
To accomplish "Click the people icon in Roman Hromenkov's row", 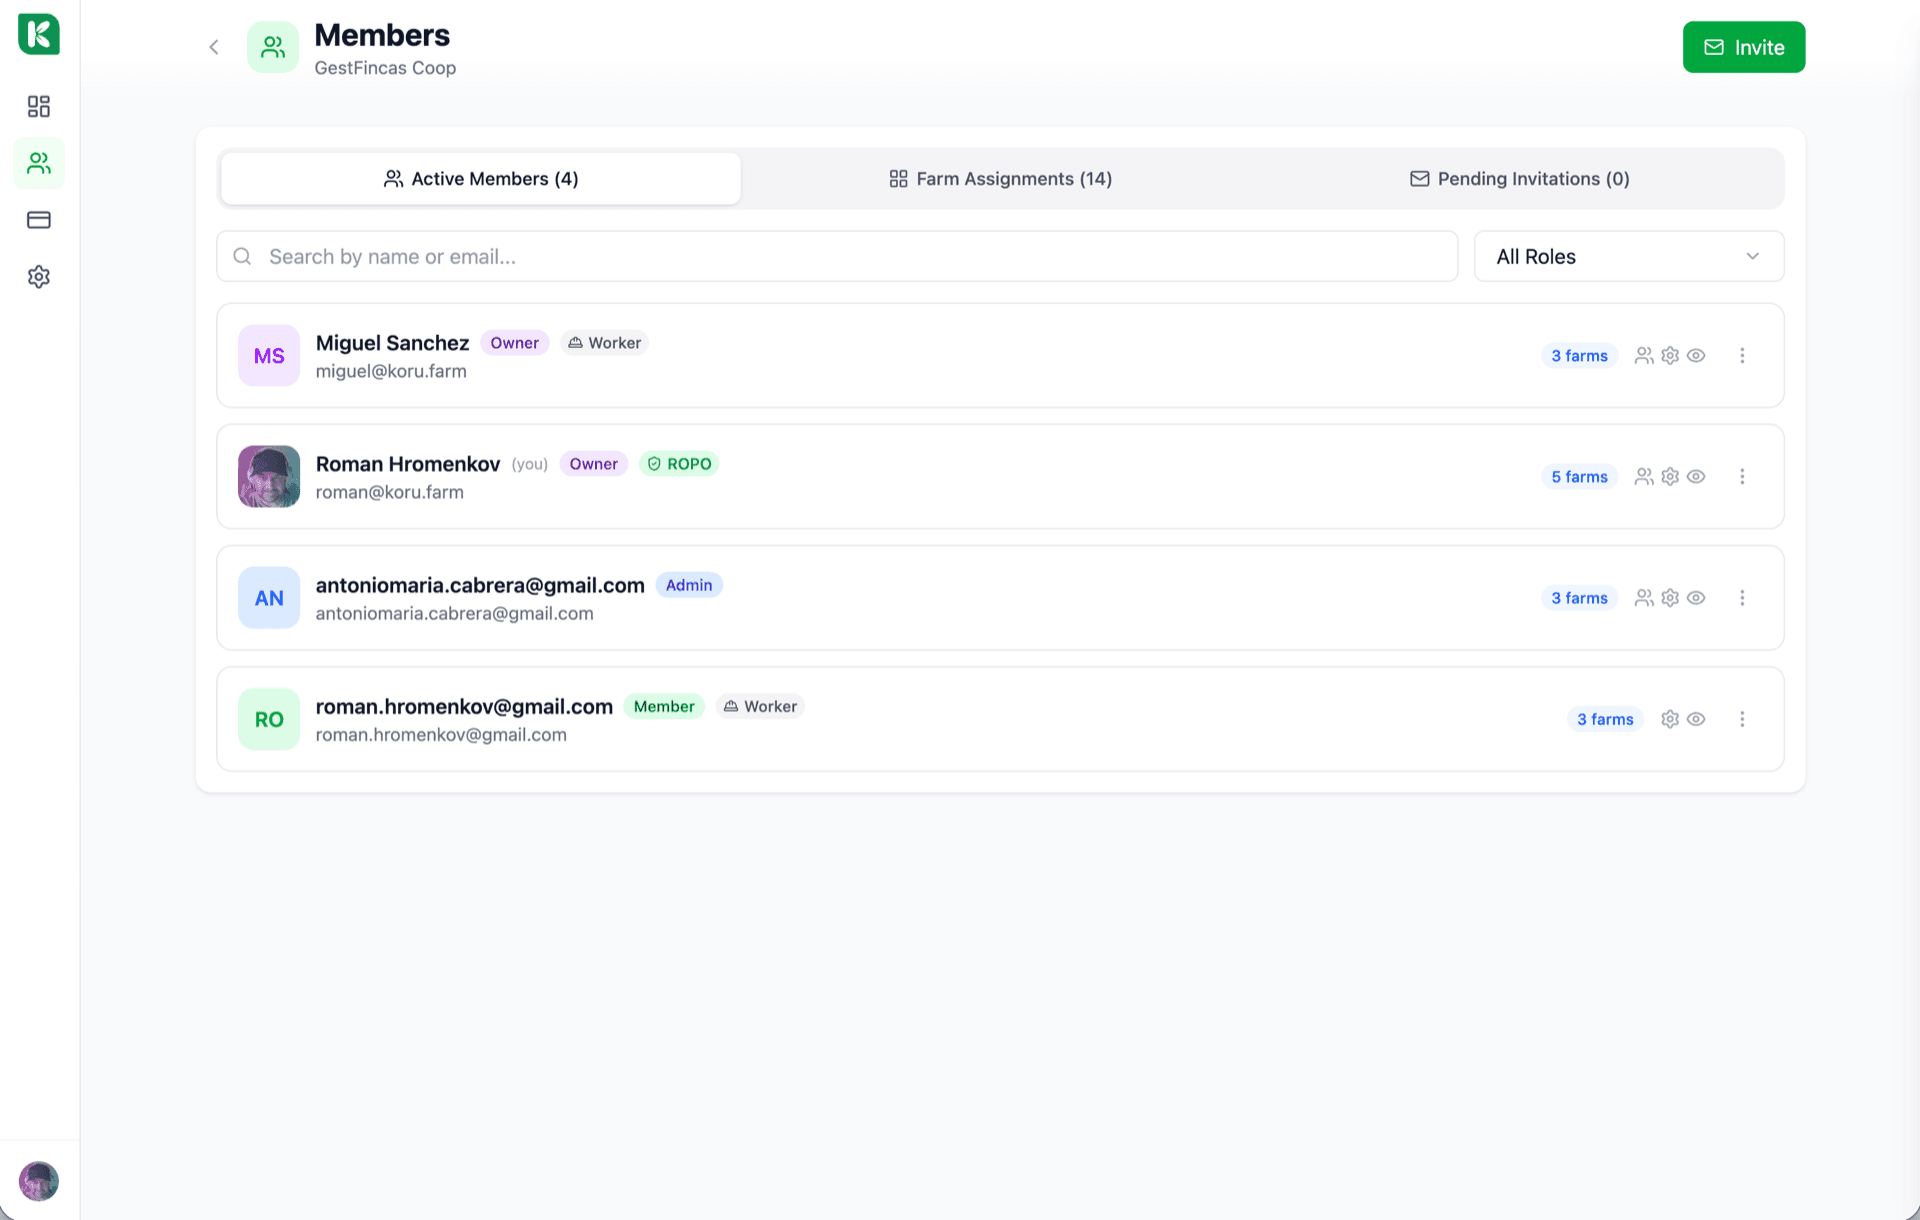I will [1643, 477].
